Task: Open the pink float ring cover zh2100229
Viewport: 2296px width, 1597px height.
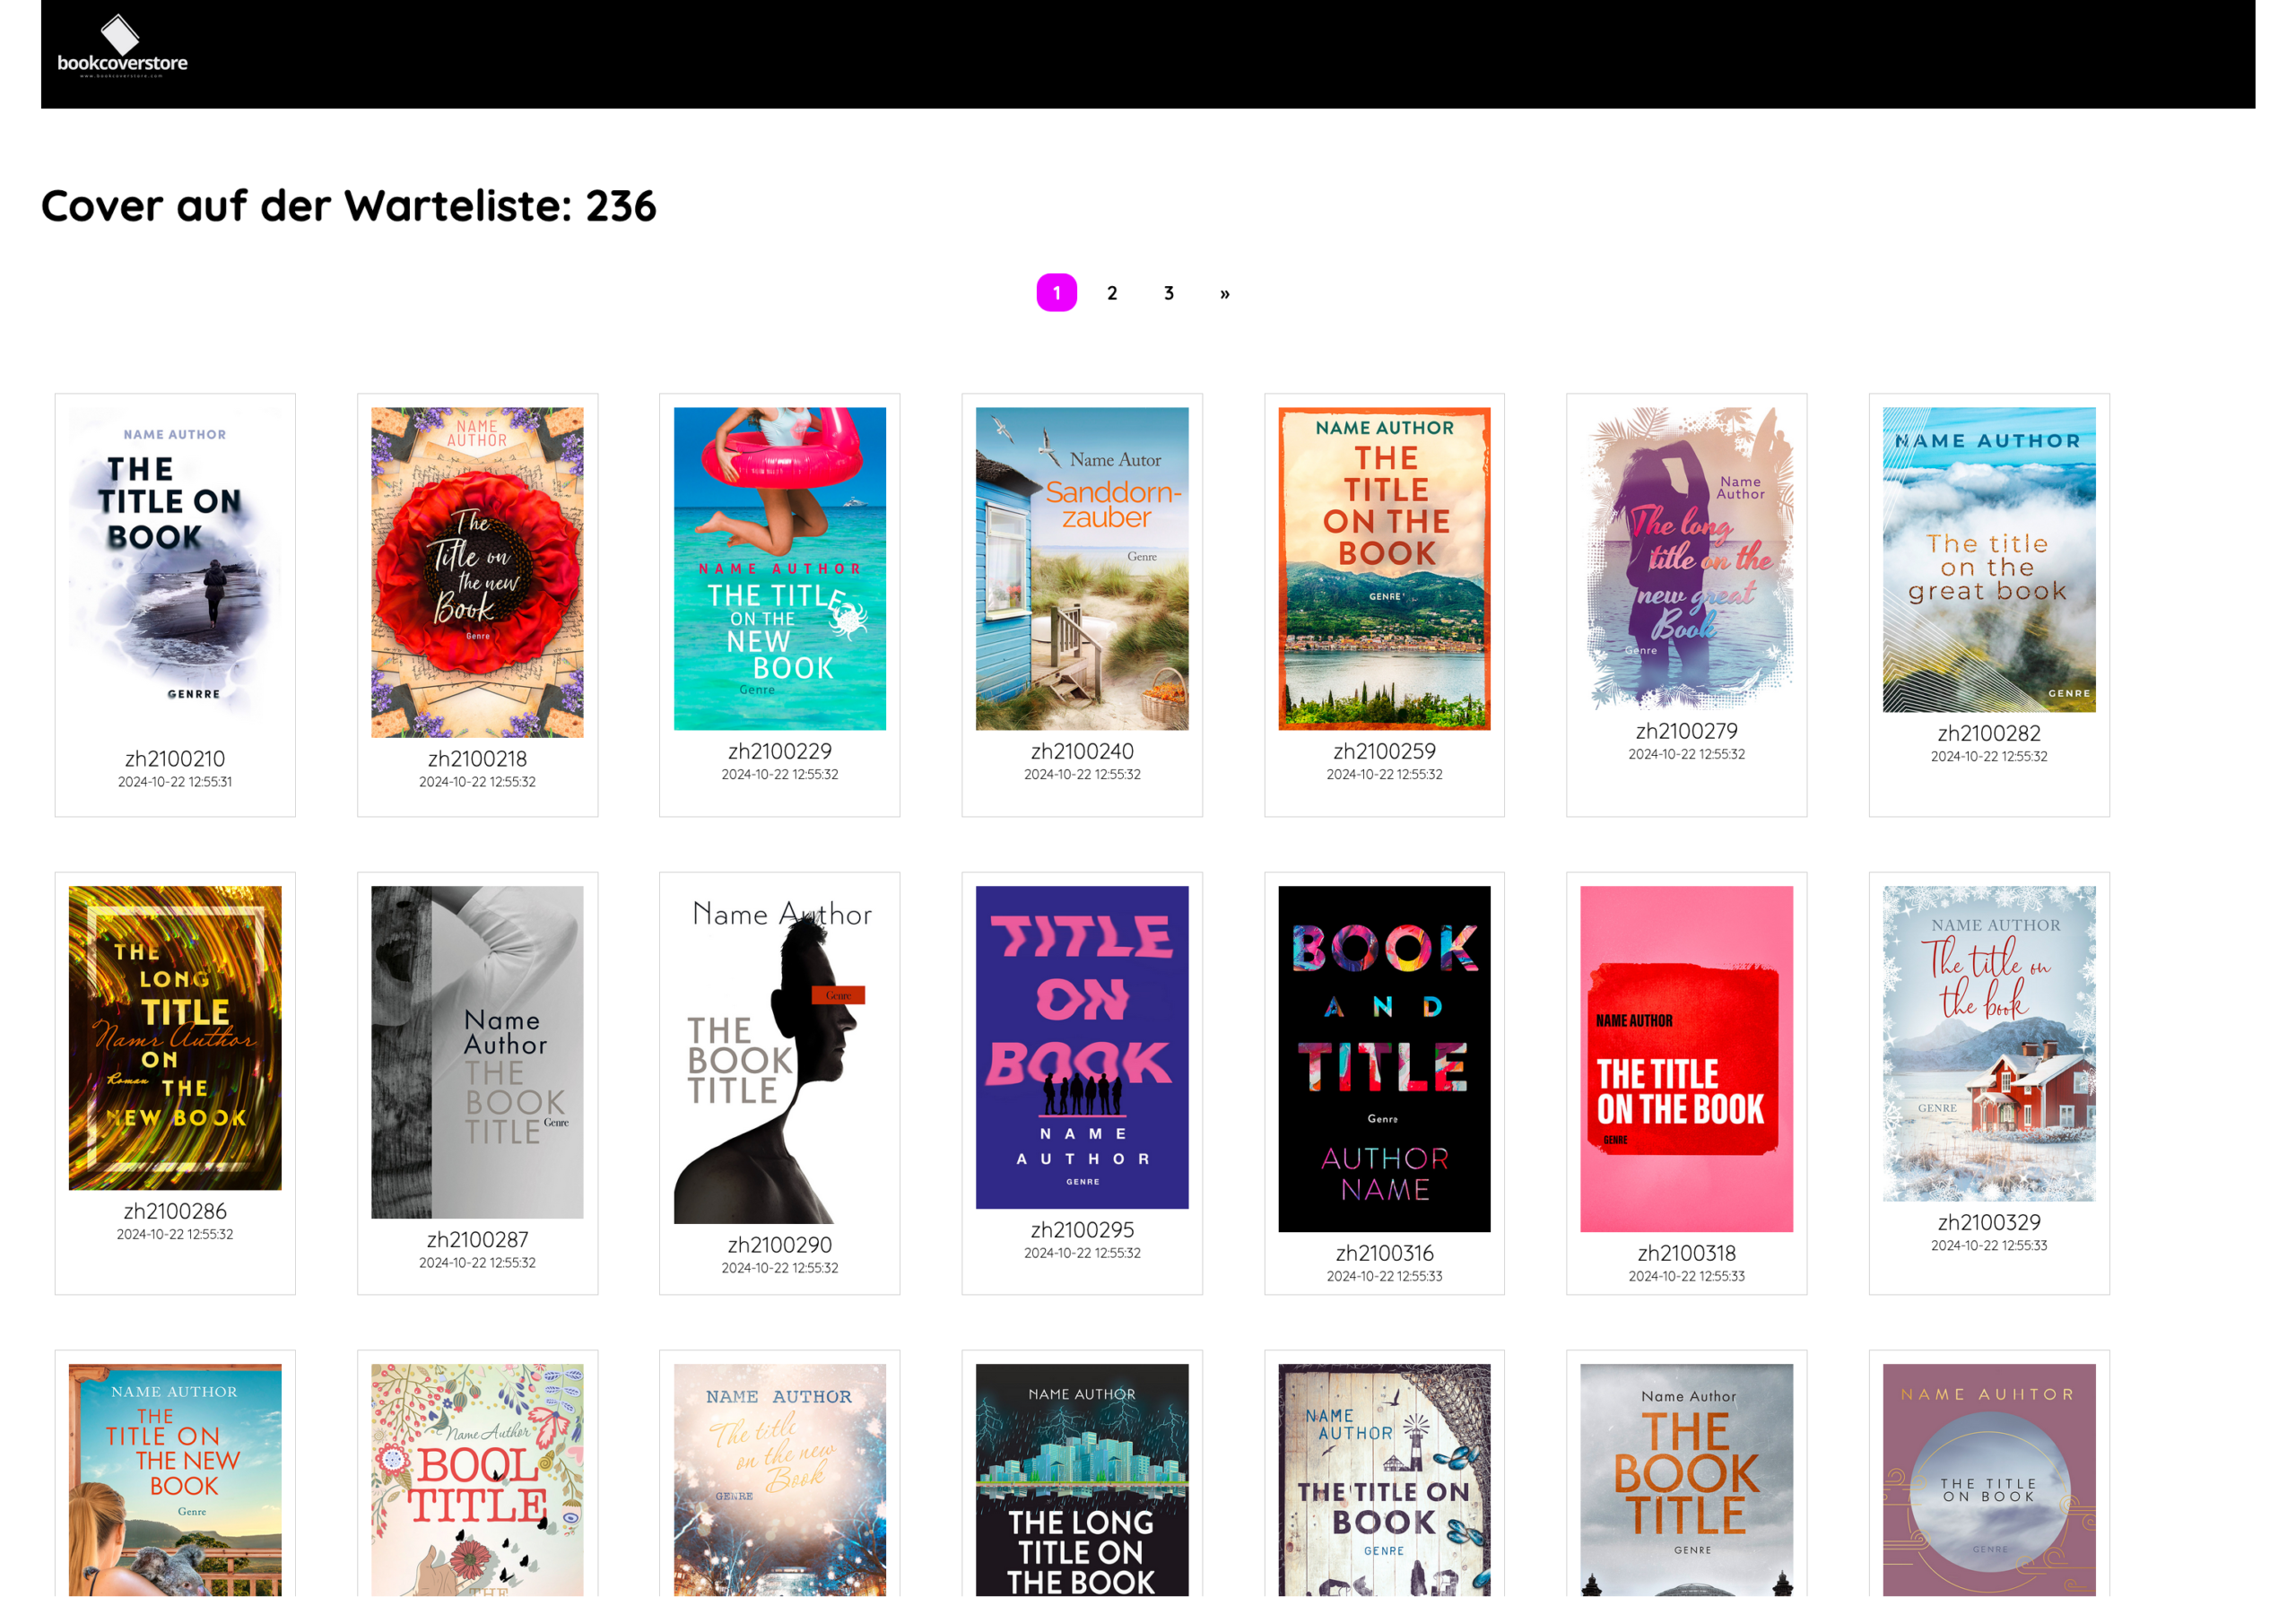Action: [779, 568]
